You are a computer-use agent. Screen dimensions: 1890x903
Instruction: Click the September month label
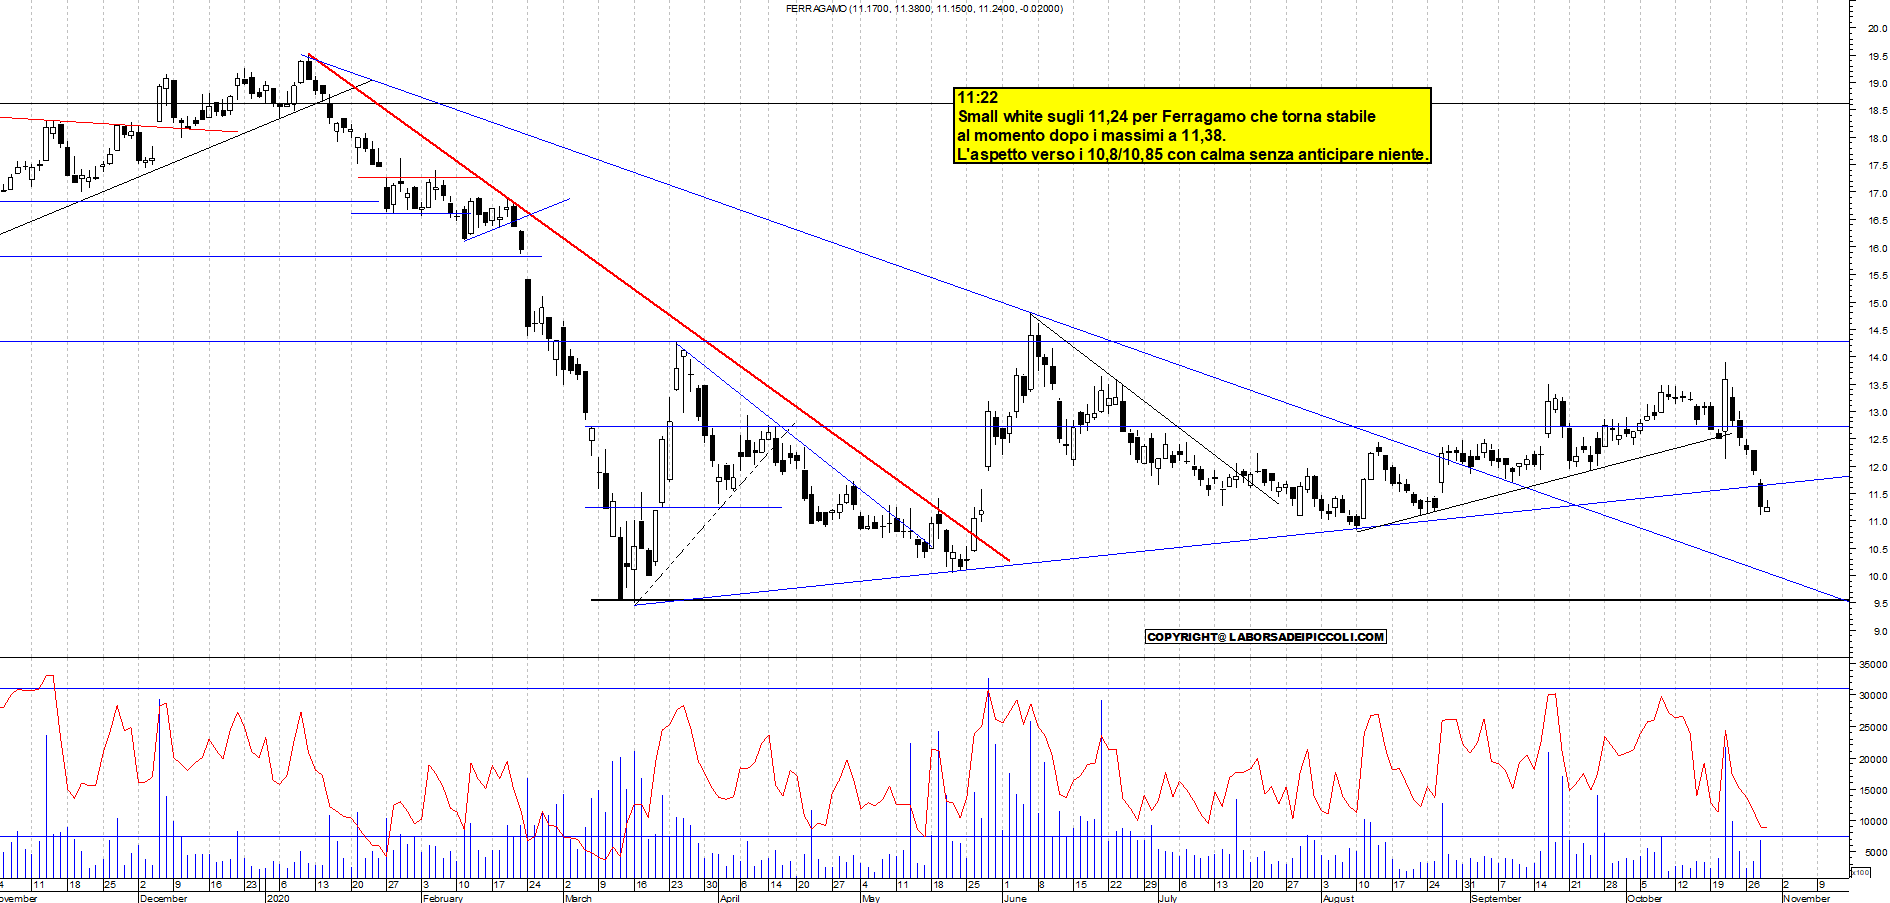1496,898
